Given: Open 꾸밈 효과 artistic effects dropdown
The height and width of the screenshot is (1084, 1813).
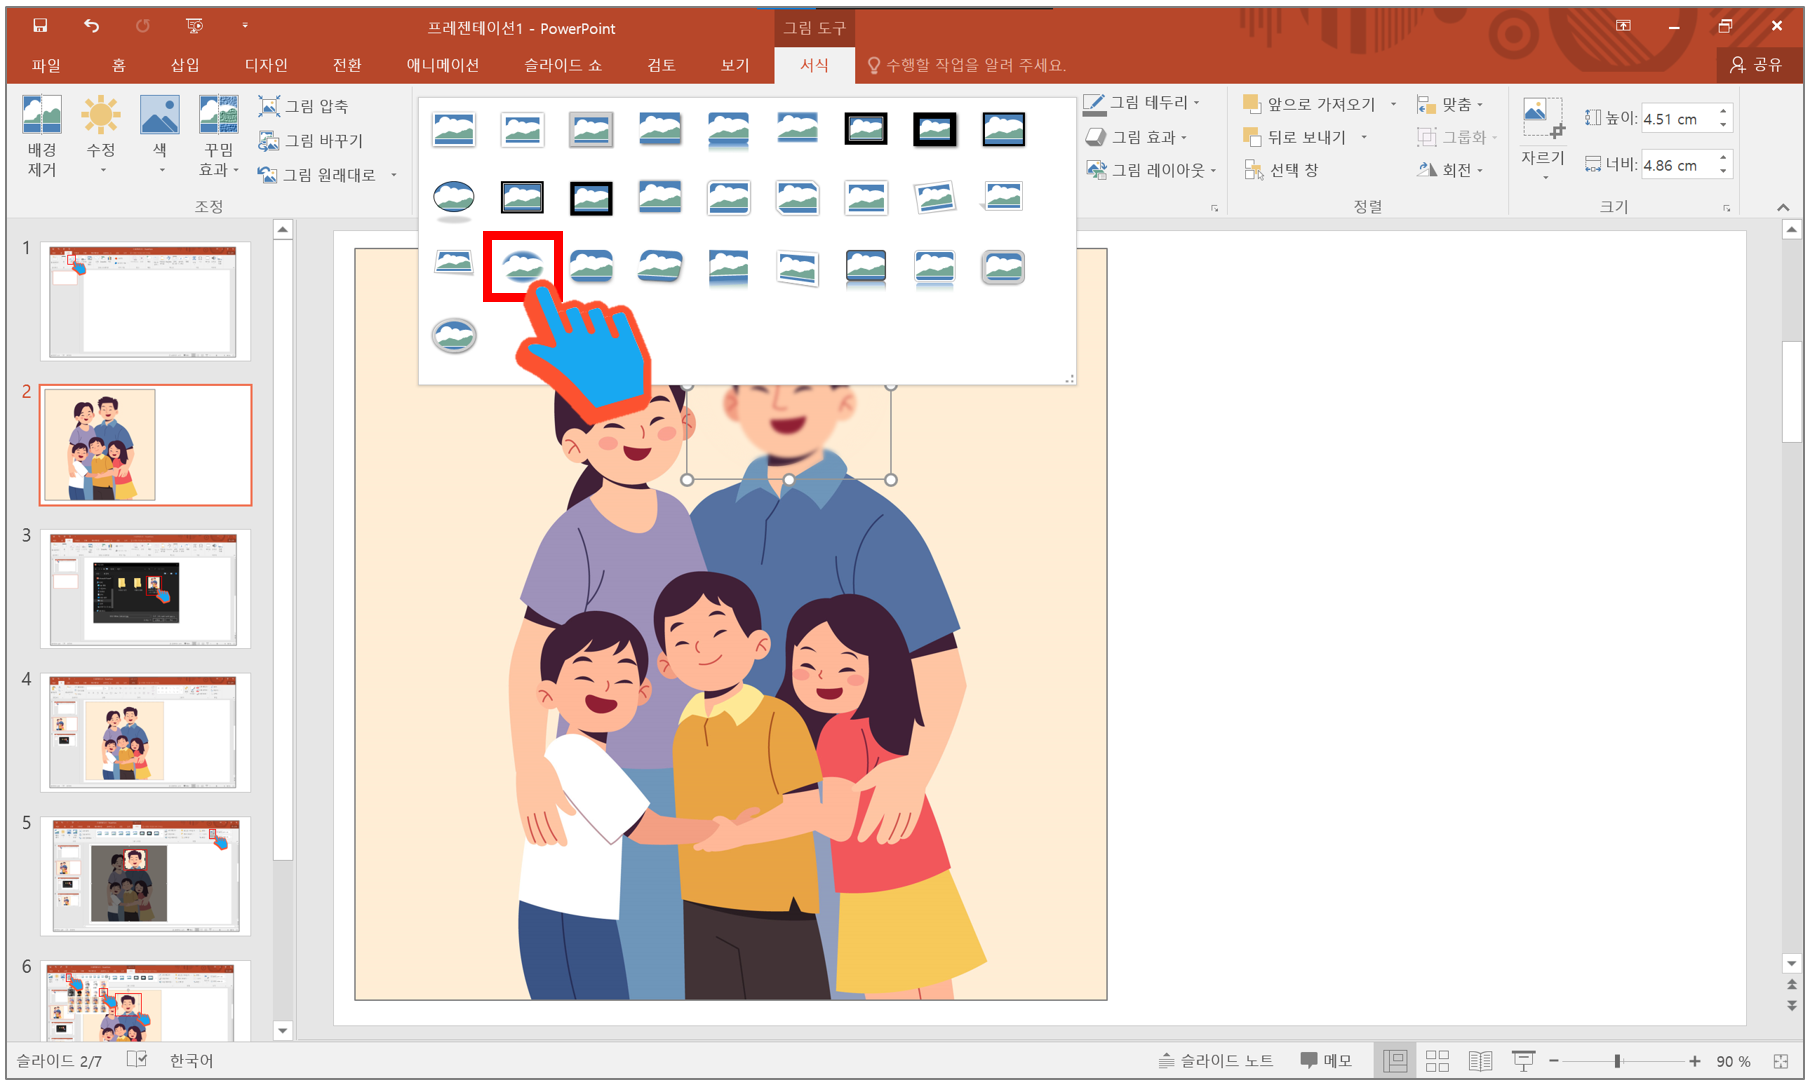Looking at the screenshot, I should click(218, 137).
